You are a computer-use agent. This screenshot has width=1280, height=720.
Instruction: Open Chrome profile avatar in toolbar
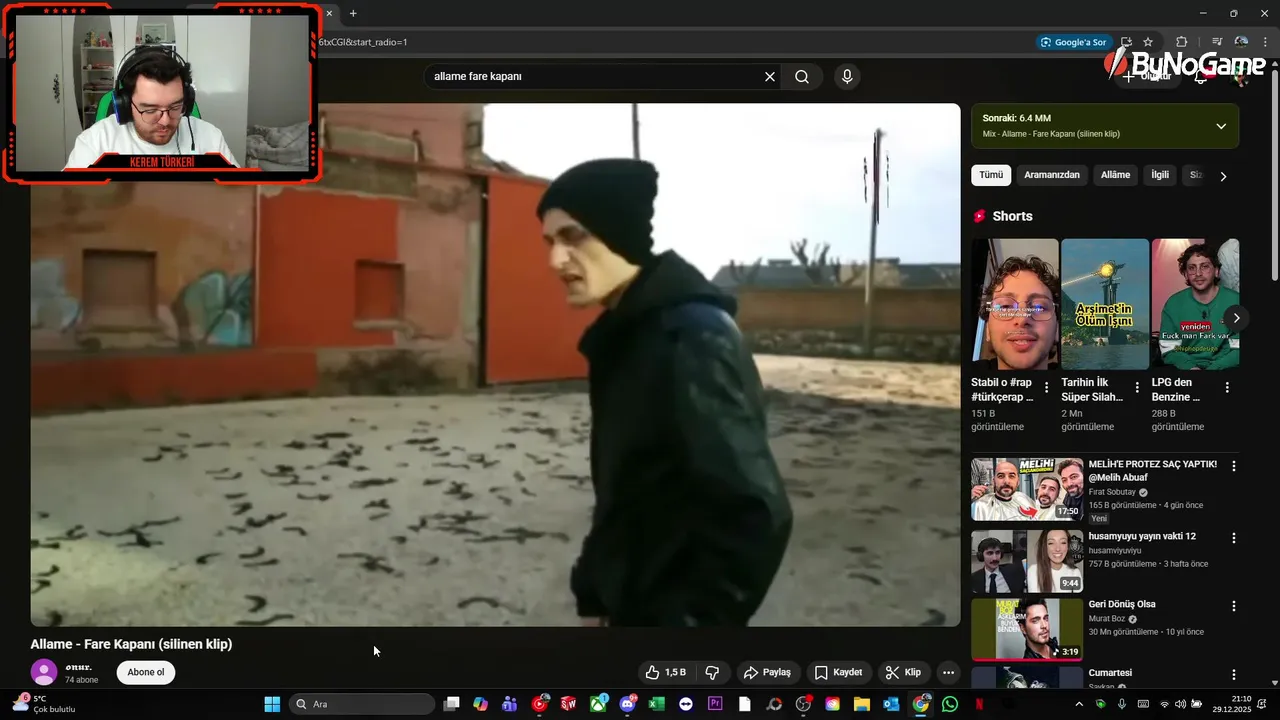(x=1241, y=42)
